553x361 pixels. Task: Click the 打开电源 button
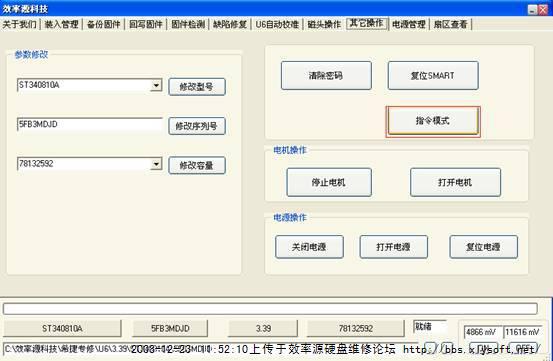(394, 247)
